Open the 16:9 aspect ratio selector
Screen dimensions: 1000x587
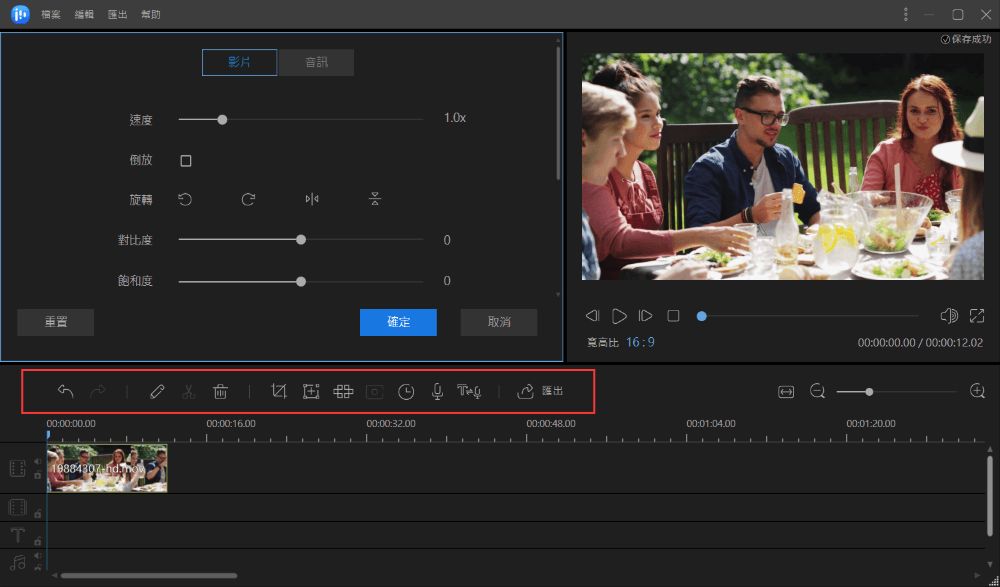click(640, 343)
